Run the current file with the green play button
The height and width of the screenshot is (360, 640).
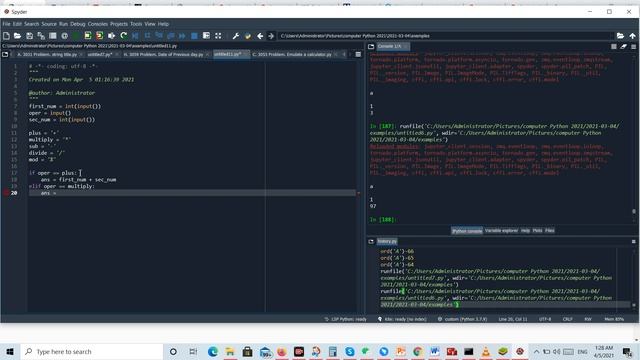[76, 36]
